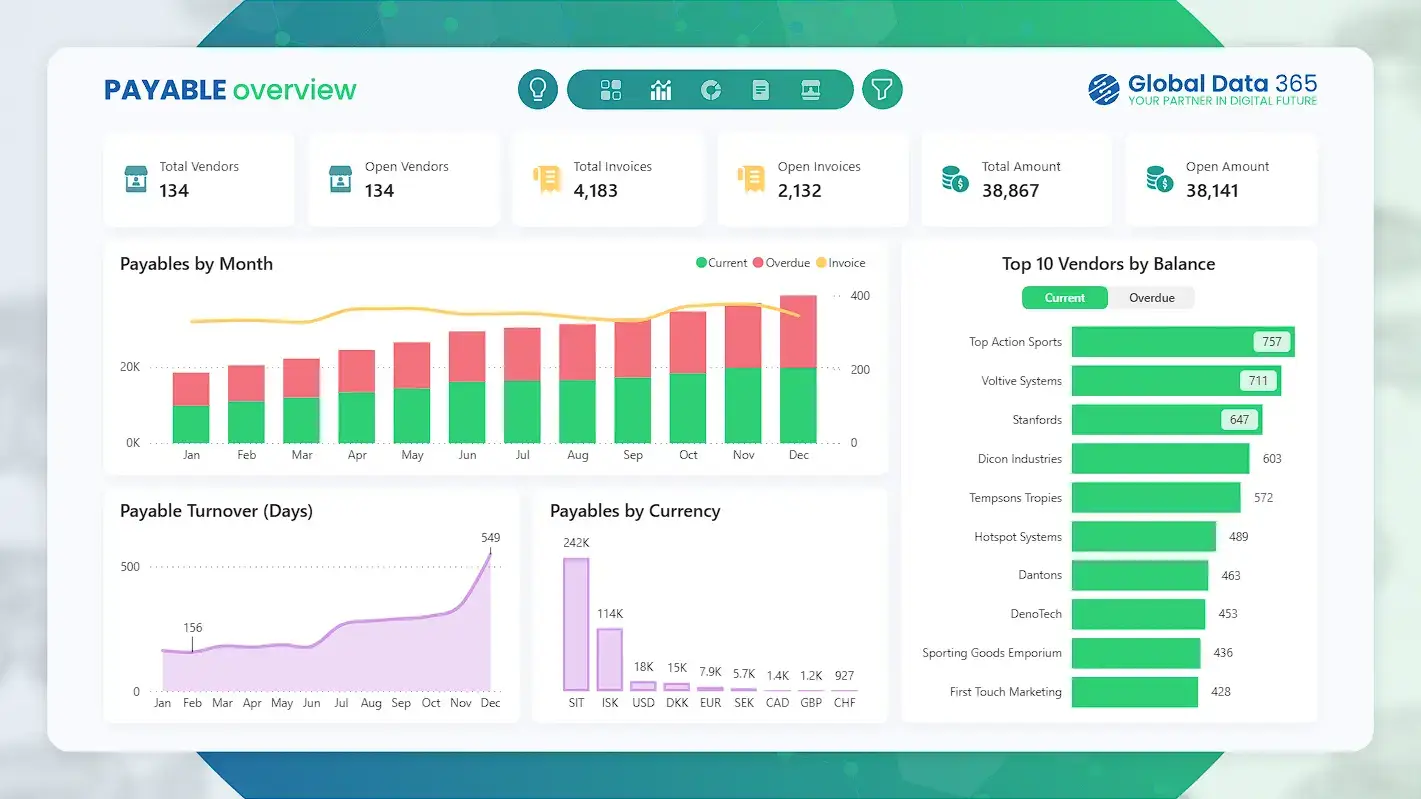1421x799 pixels.
Task: Select the Open Invoices card
Action: coord(812,178)
